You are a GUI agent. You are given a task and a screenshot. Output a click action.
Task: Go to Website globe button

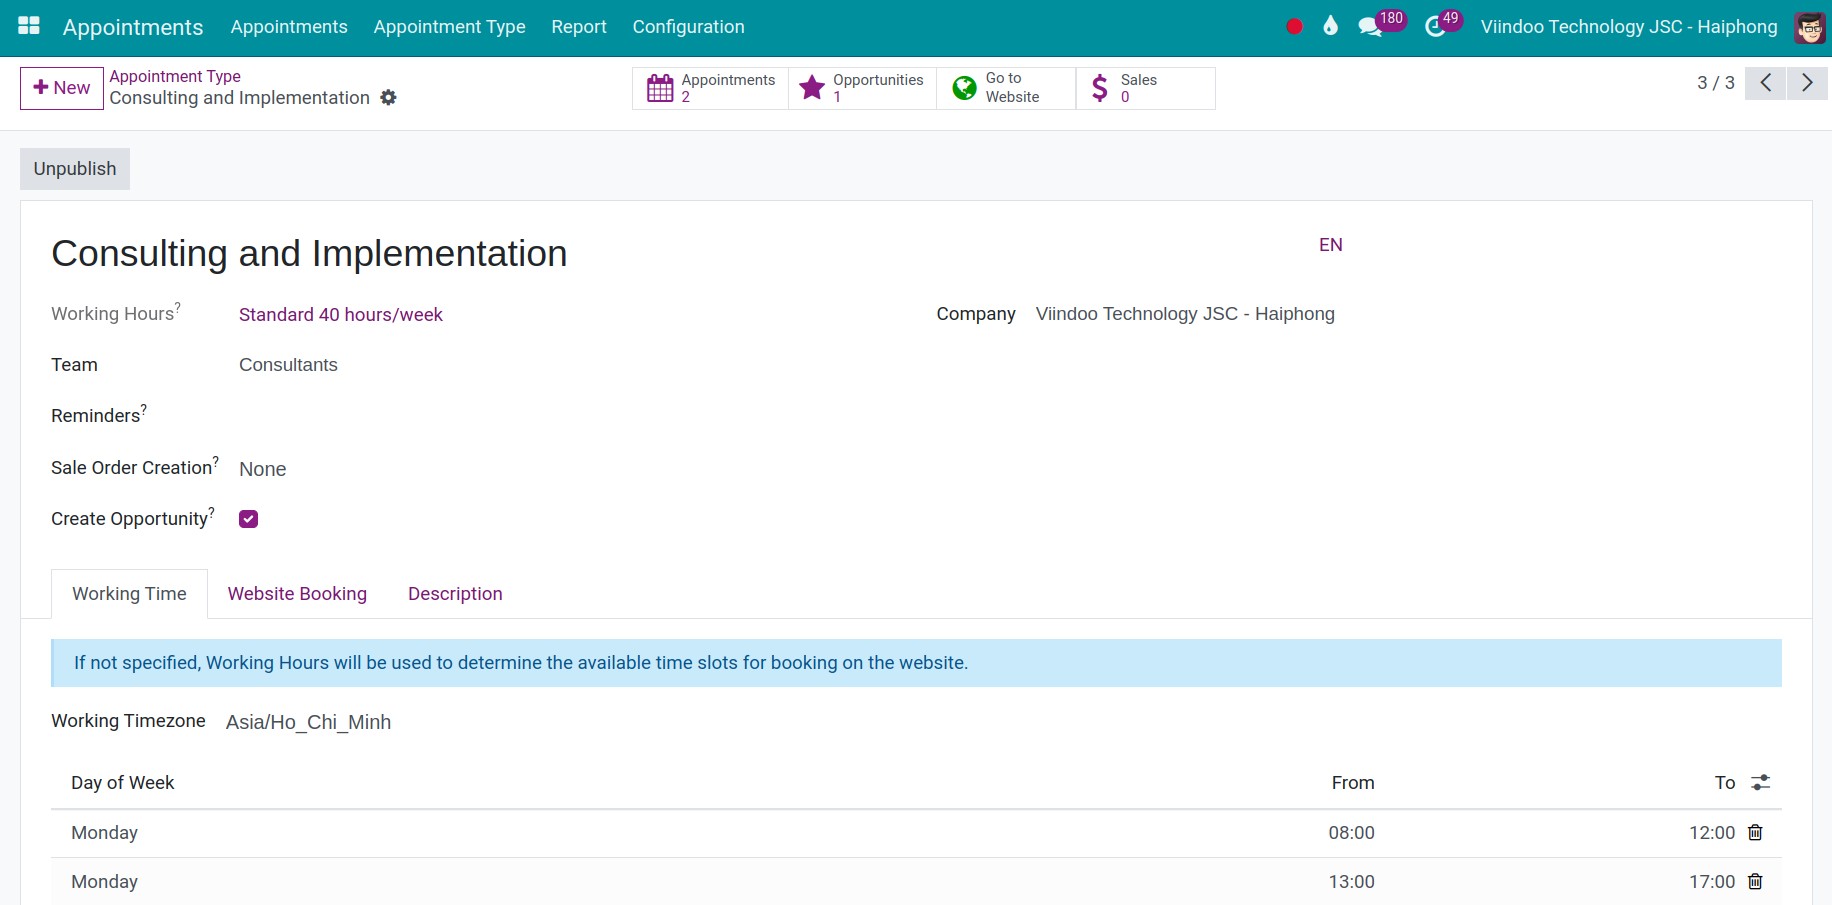[1006, 88]
